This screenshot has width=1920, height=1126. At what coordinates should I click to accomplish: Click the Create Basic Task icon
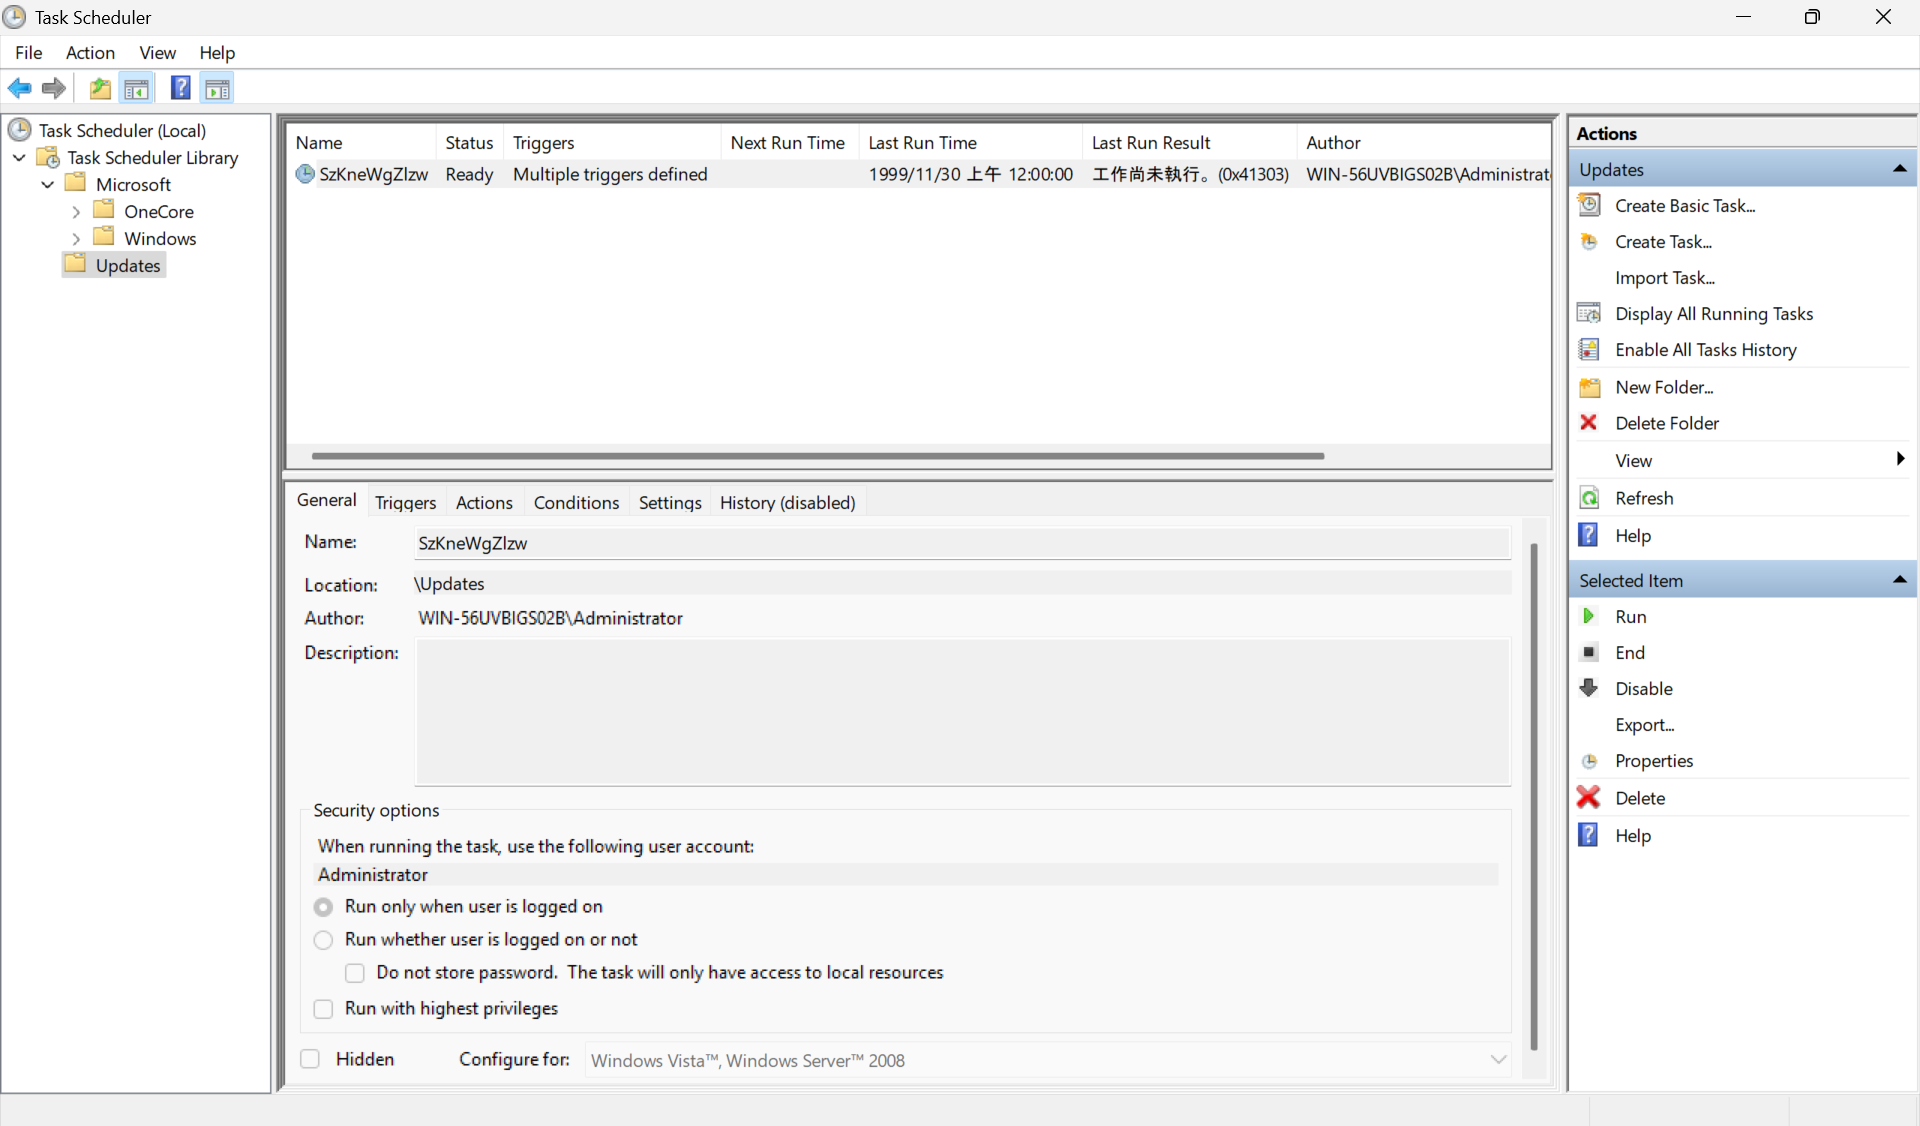pos(1588,205)
